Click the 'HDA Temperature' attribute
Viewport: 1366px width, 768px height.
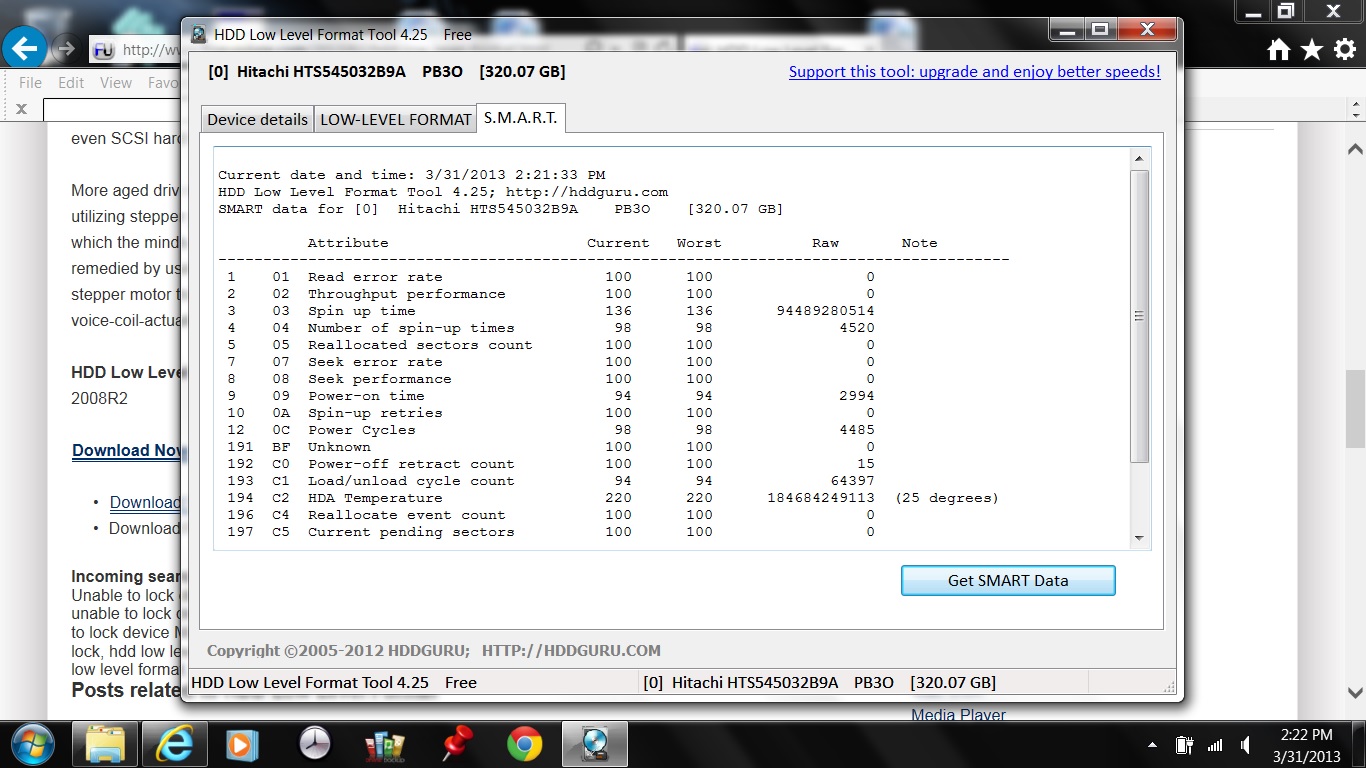(x=375, y=498)
